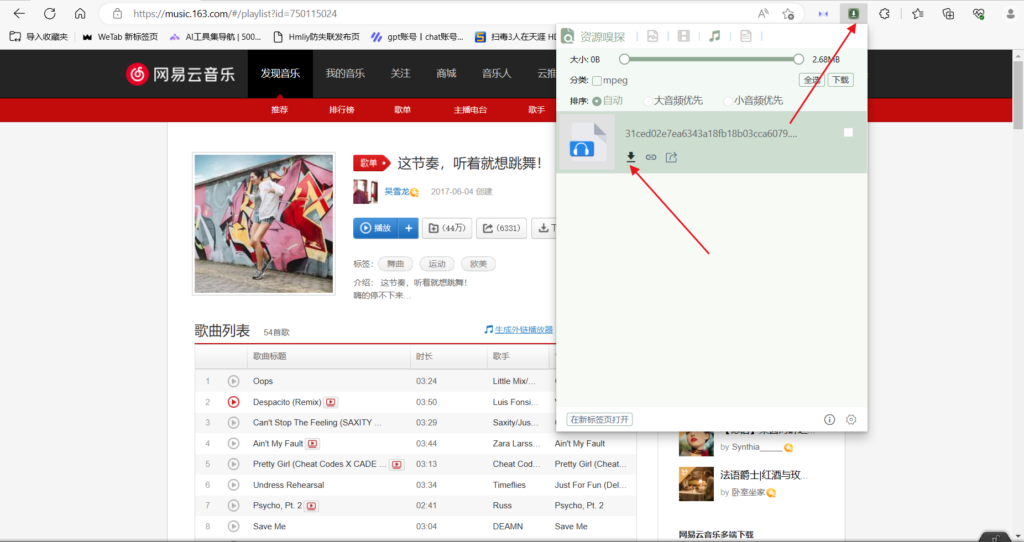Open 主播电台 in the red sub-navigation
Image resolution: width=1024 pixels, height=542 pixels.
470,110
